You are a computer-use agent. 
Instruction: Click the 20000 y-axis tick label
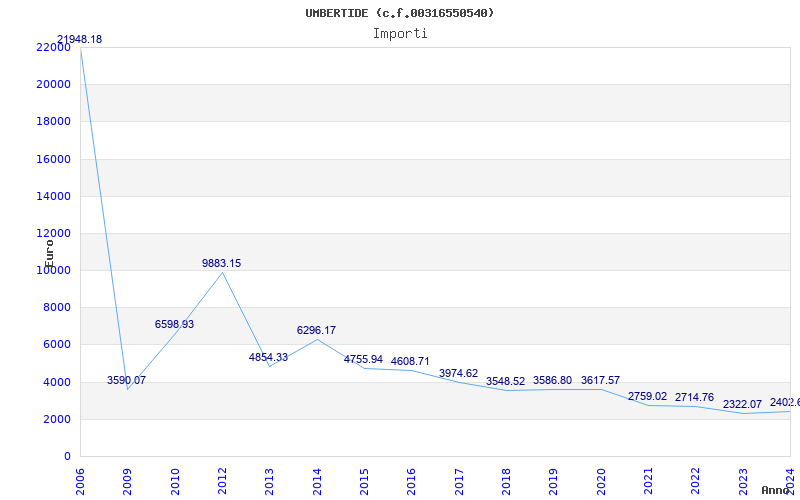tap(53, 84)
